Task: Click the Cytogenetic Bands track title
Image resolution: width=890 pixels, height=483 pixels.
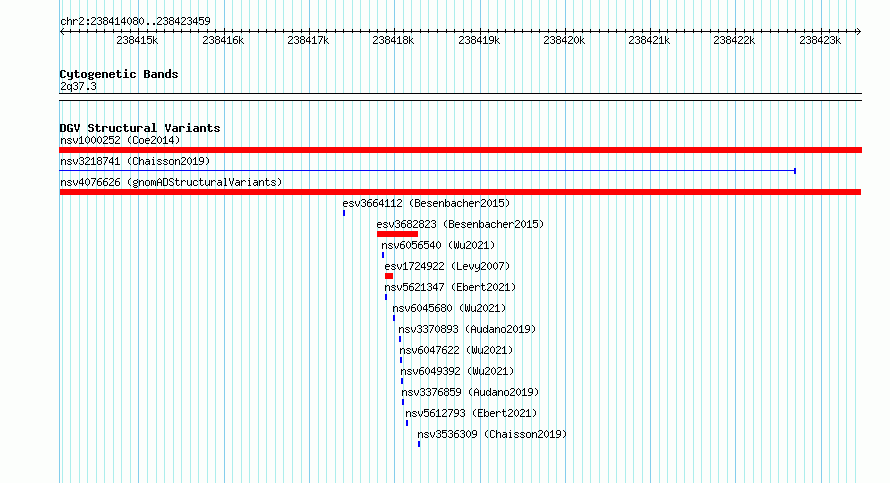Action: (119, 74)
